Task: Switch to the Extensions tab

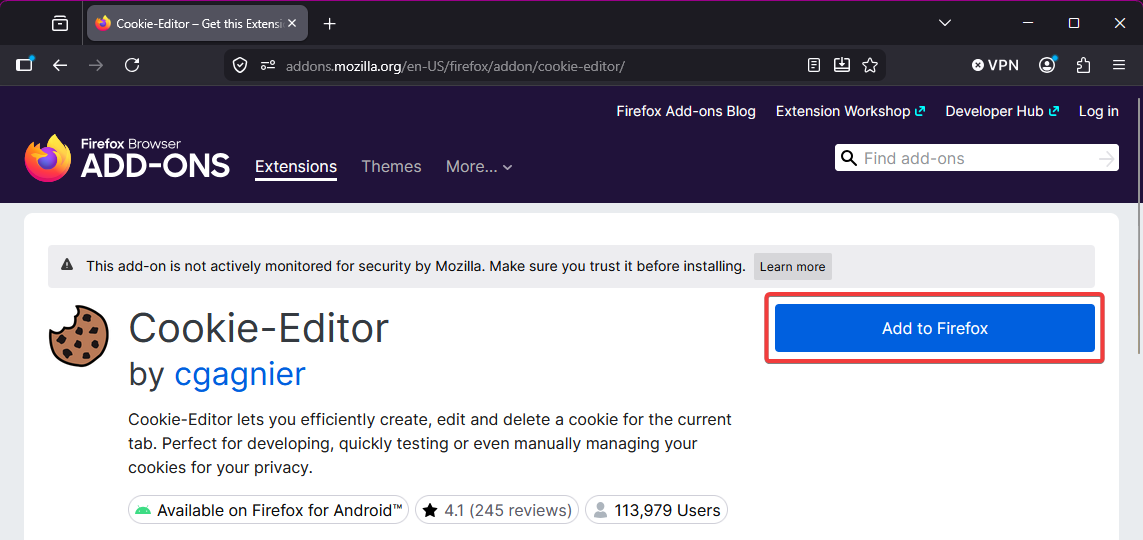Action: [296, 167]
